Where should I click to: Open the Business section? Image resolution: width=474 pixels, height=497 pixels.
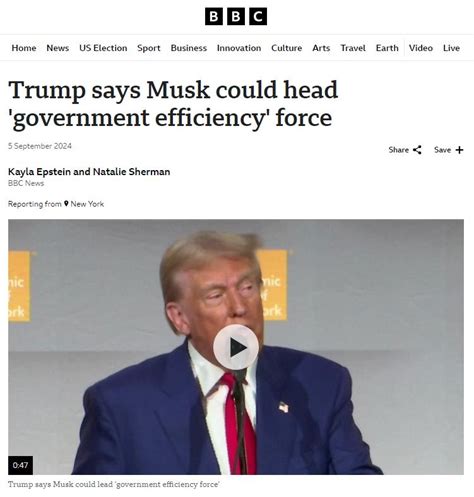coord(189,48)
